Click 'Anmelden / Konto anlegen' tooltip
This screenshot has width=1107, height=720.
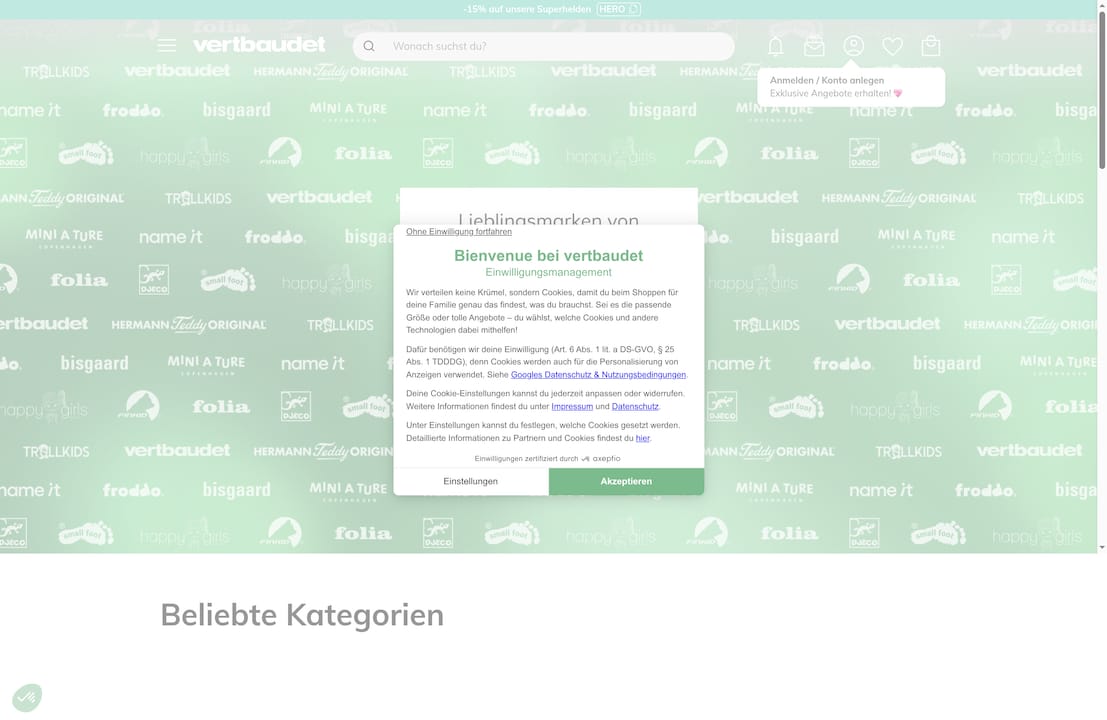click(827, 80)
